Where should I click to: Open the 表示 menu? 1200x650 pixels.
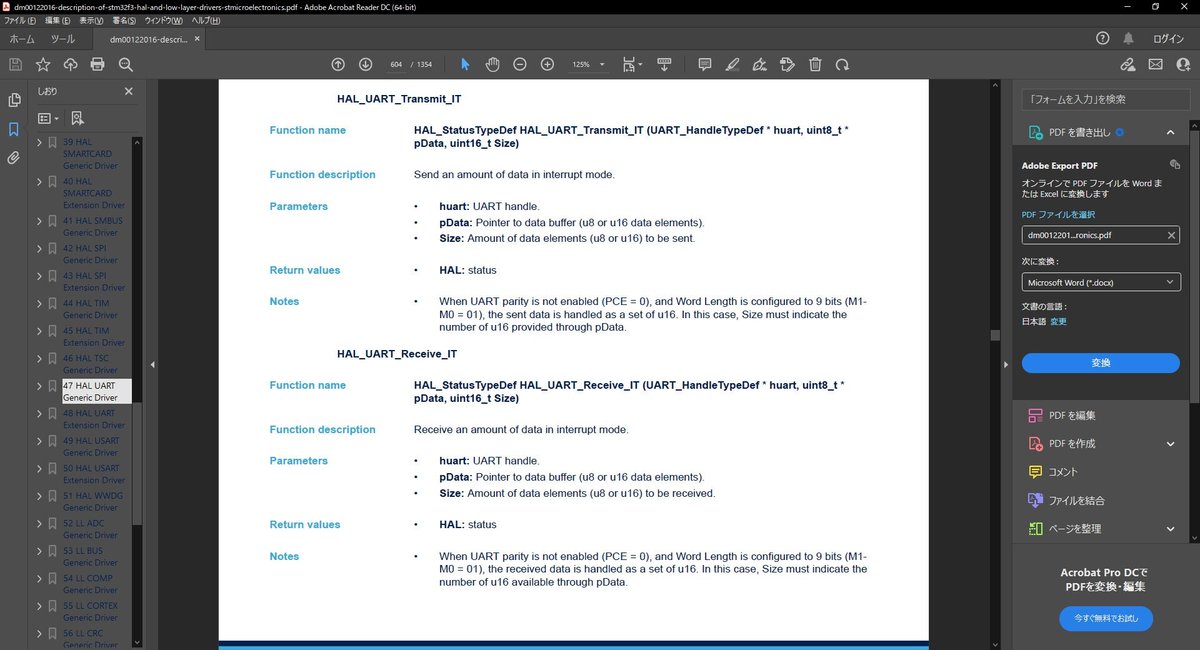[x=93, y=20]
